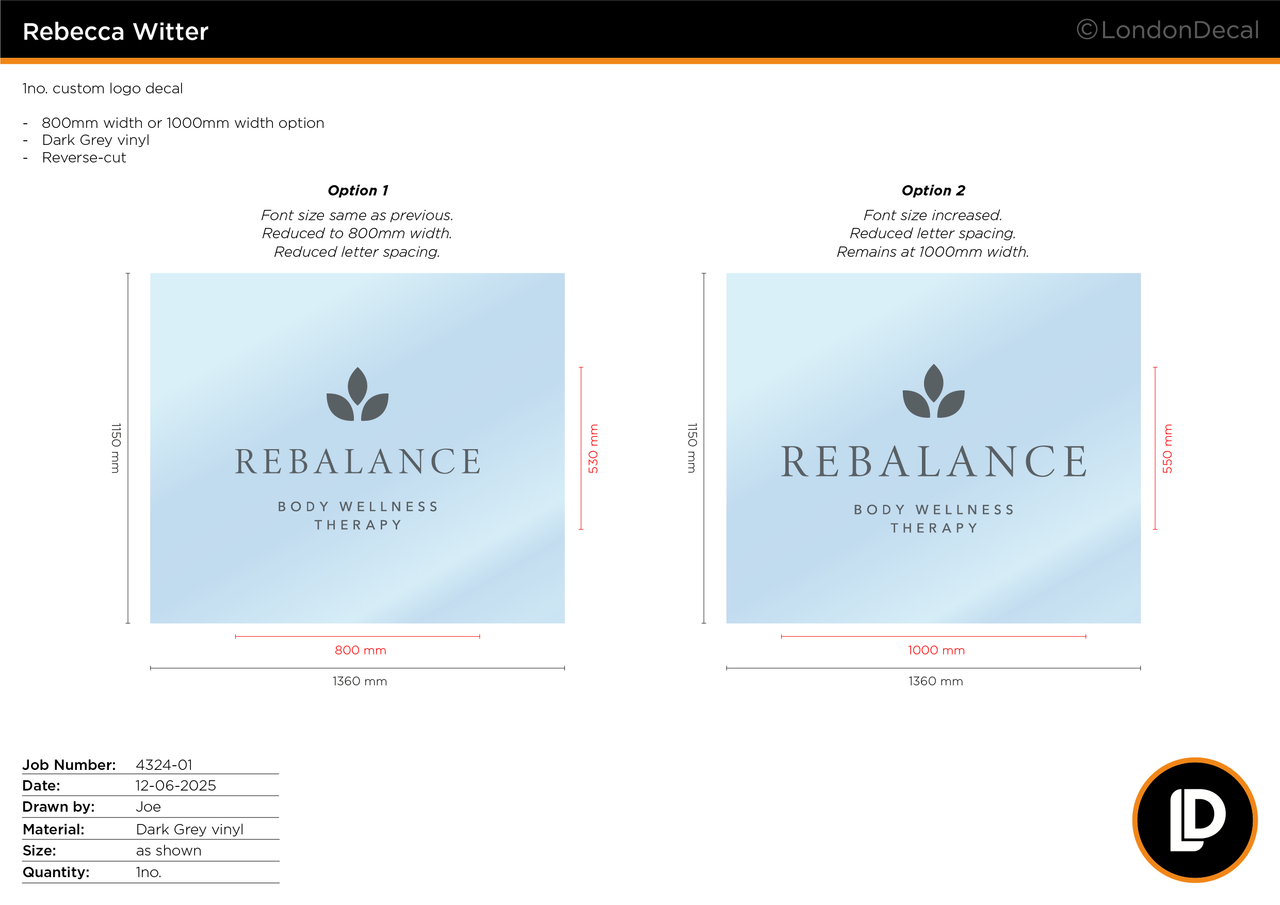This screenshot has height=905, width=1280.
Task: Select the leaf icon in Option 1
Action: [x=357, y=395]
